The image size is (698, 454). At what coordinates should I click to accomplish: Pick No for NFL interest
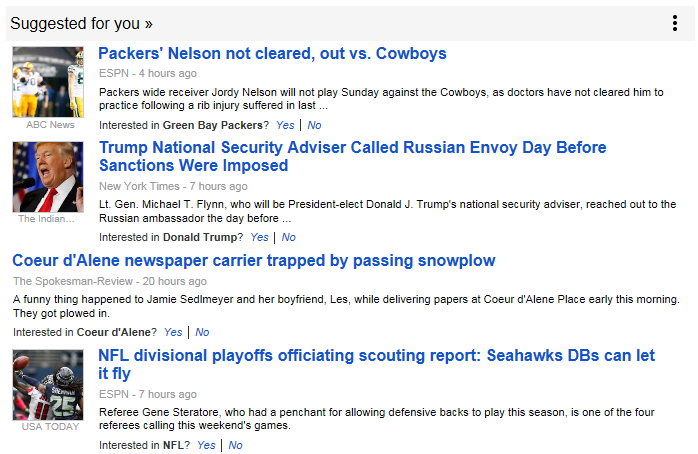tap(235, 445)
